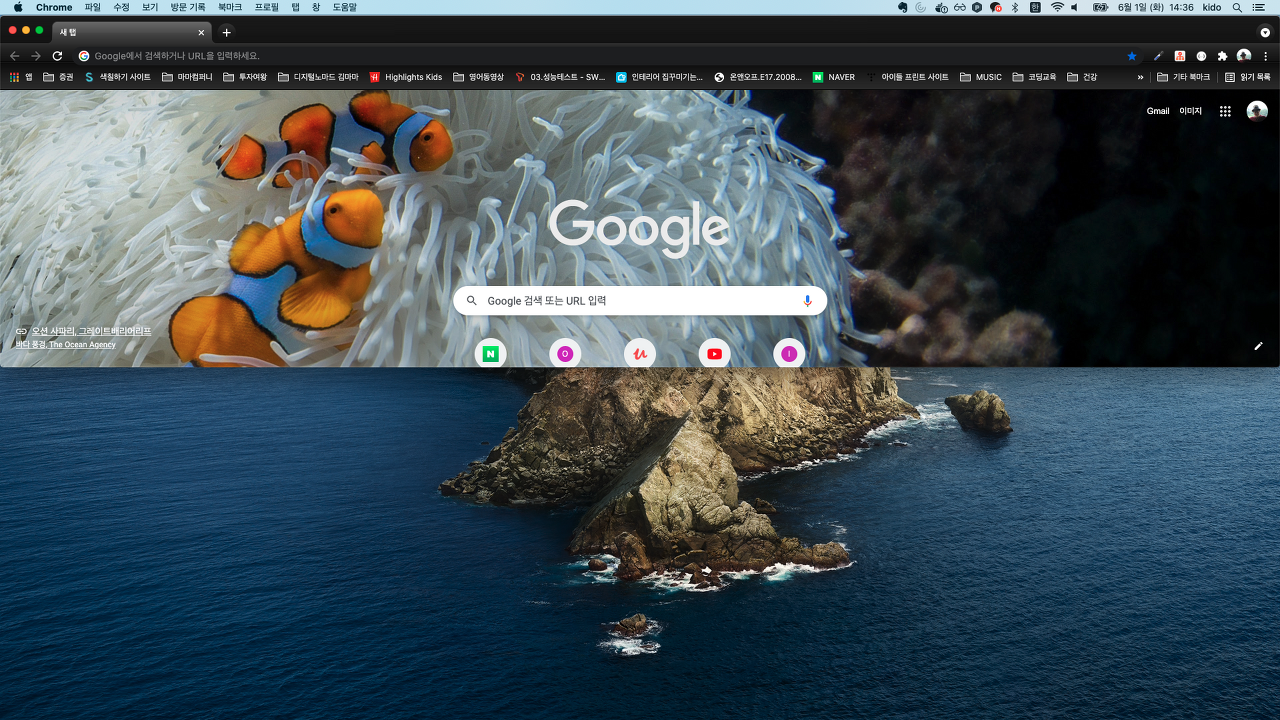Screen dimensions: 1280x720
Task: Open the Highlights Kids bookmark
Action: click(x=406, y=77)
